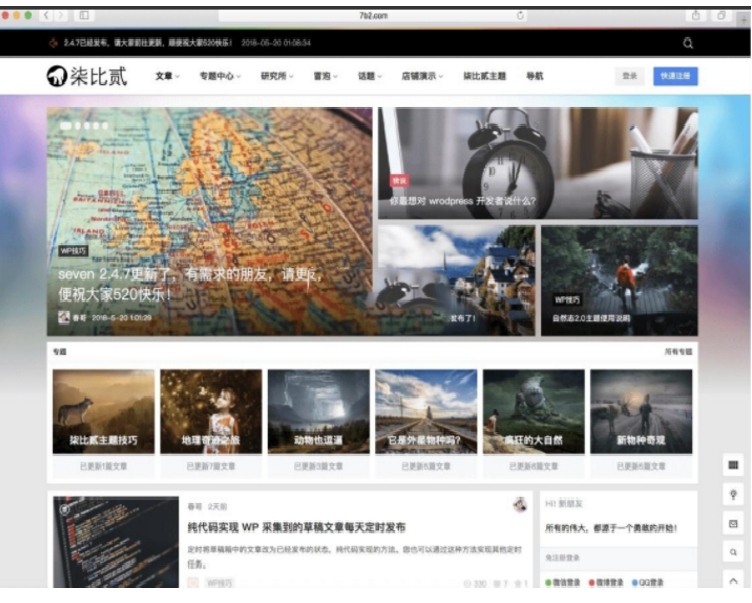Viewport: 752px width, 603px height.
Task: Open search icon in black top bar
Action: 688,43
